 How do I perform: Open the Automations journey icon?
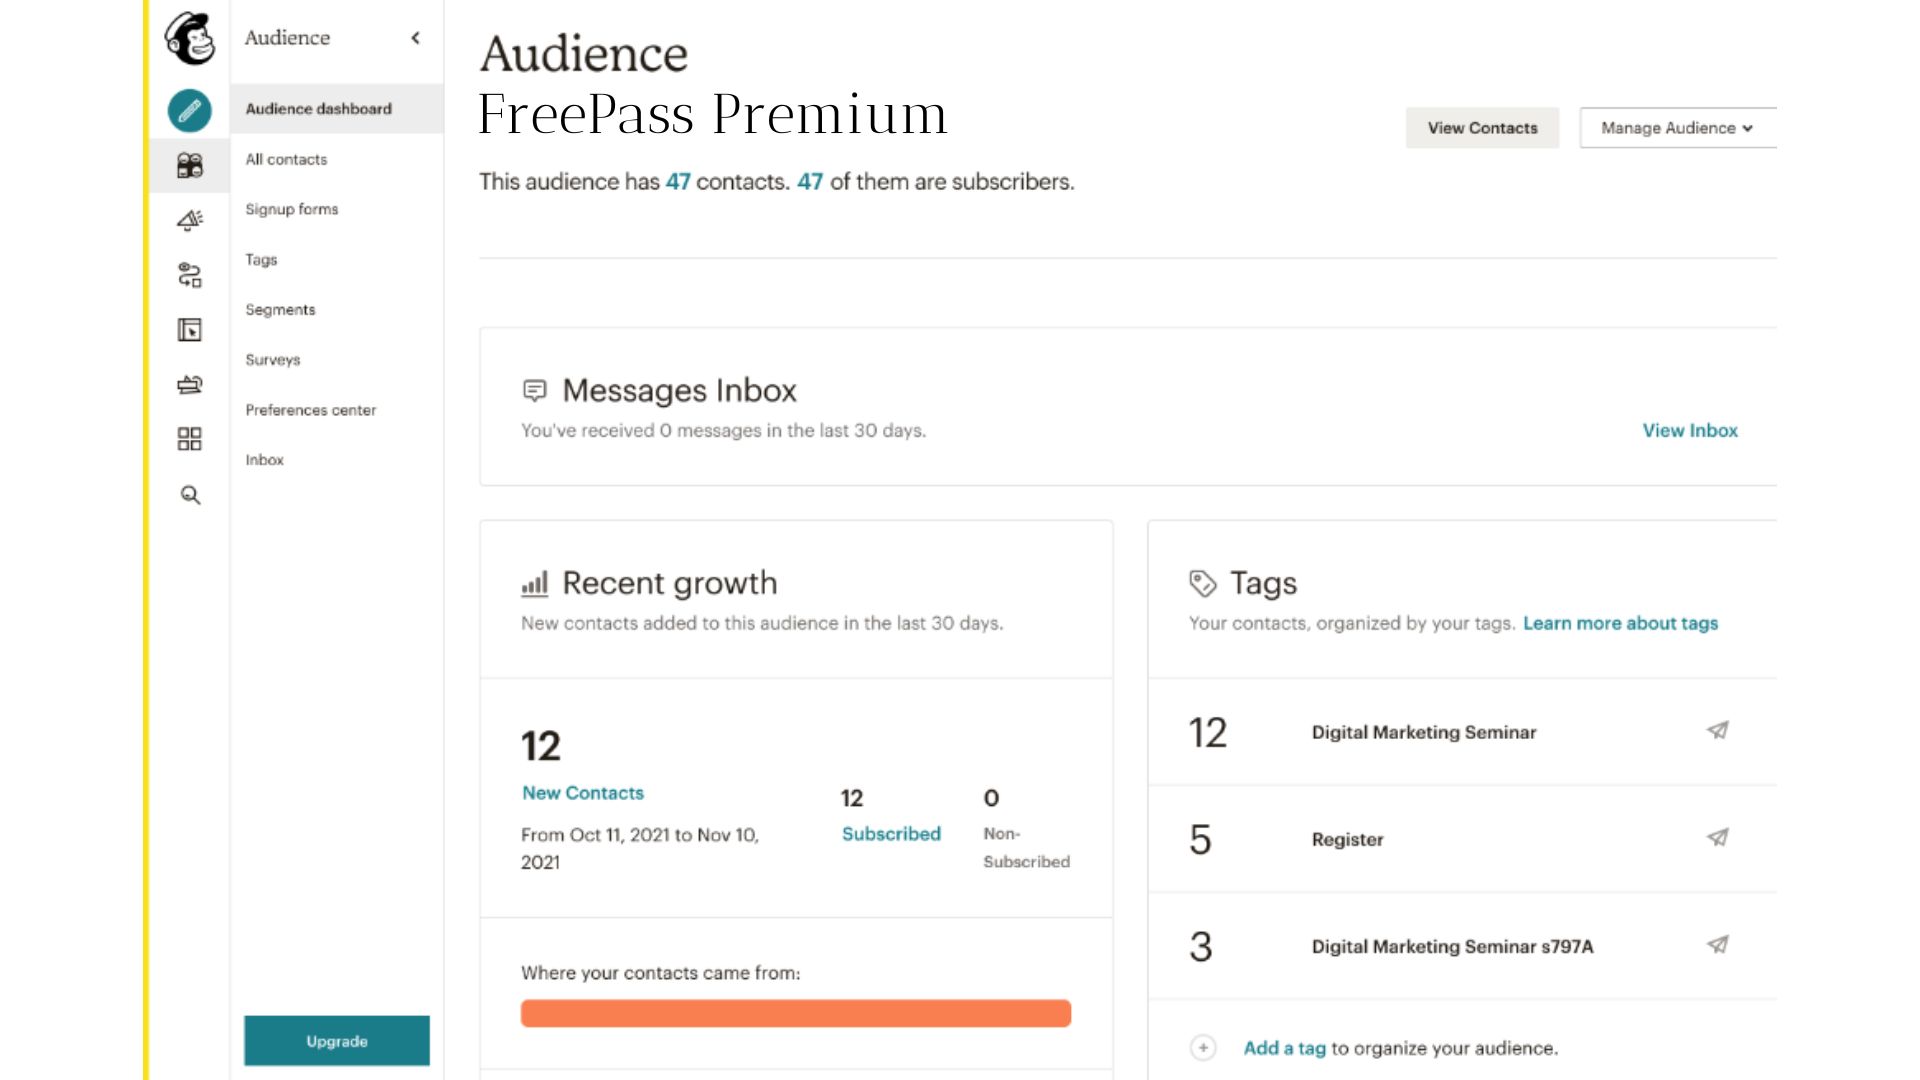coord(189,274)
